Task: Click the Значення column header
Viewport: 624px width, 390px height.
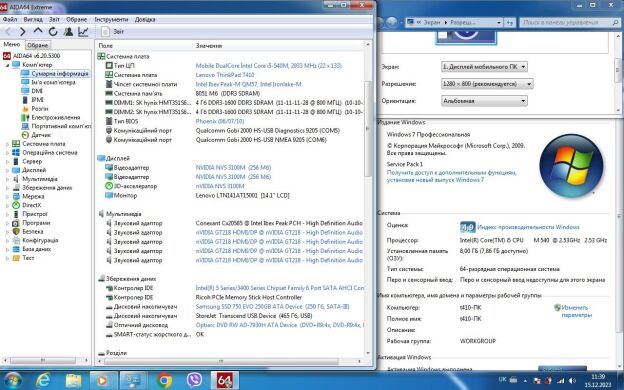Action: point(209,46)
